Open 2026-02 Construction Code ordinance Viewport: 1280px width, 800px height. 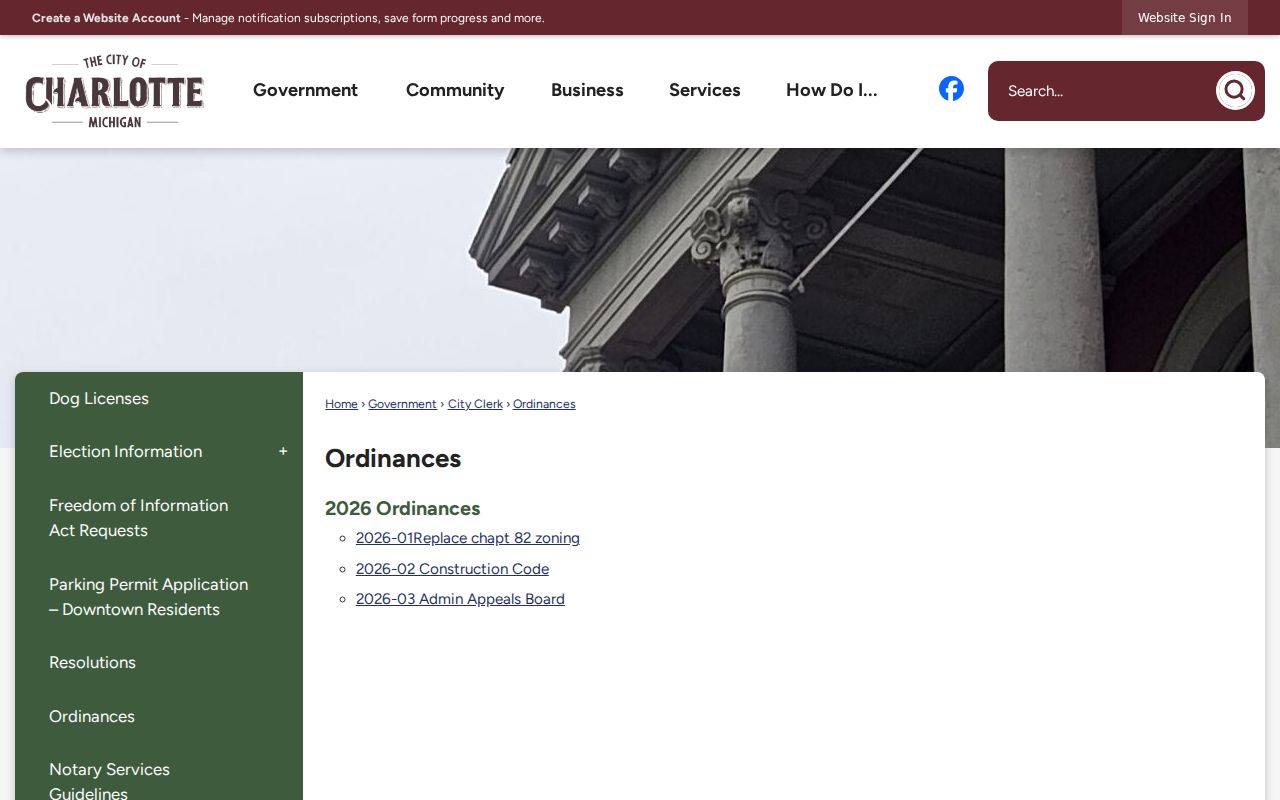click(x=452, y=569)
